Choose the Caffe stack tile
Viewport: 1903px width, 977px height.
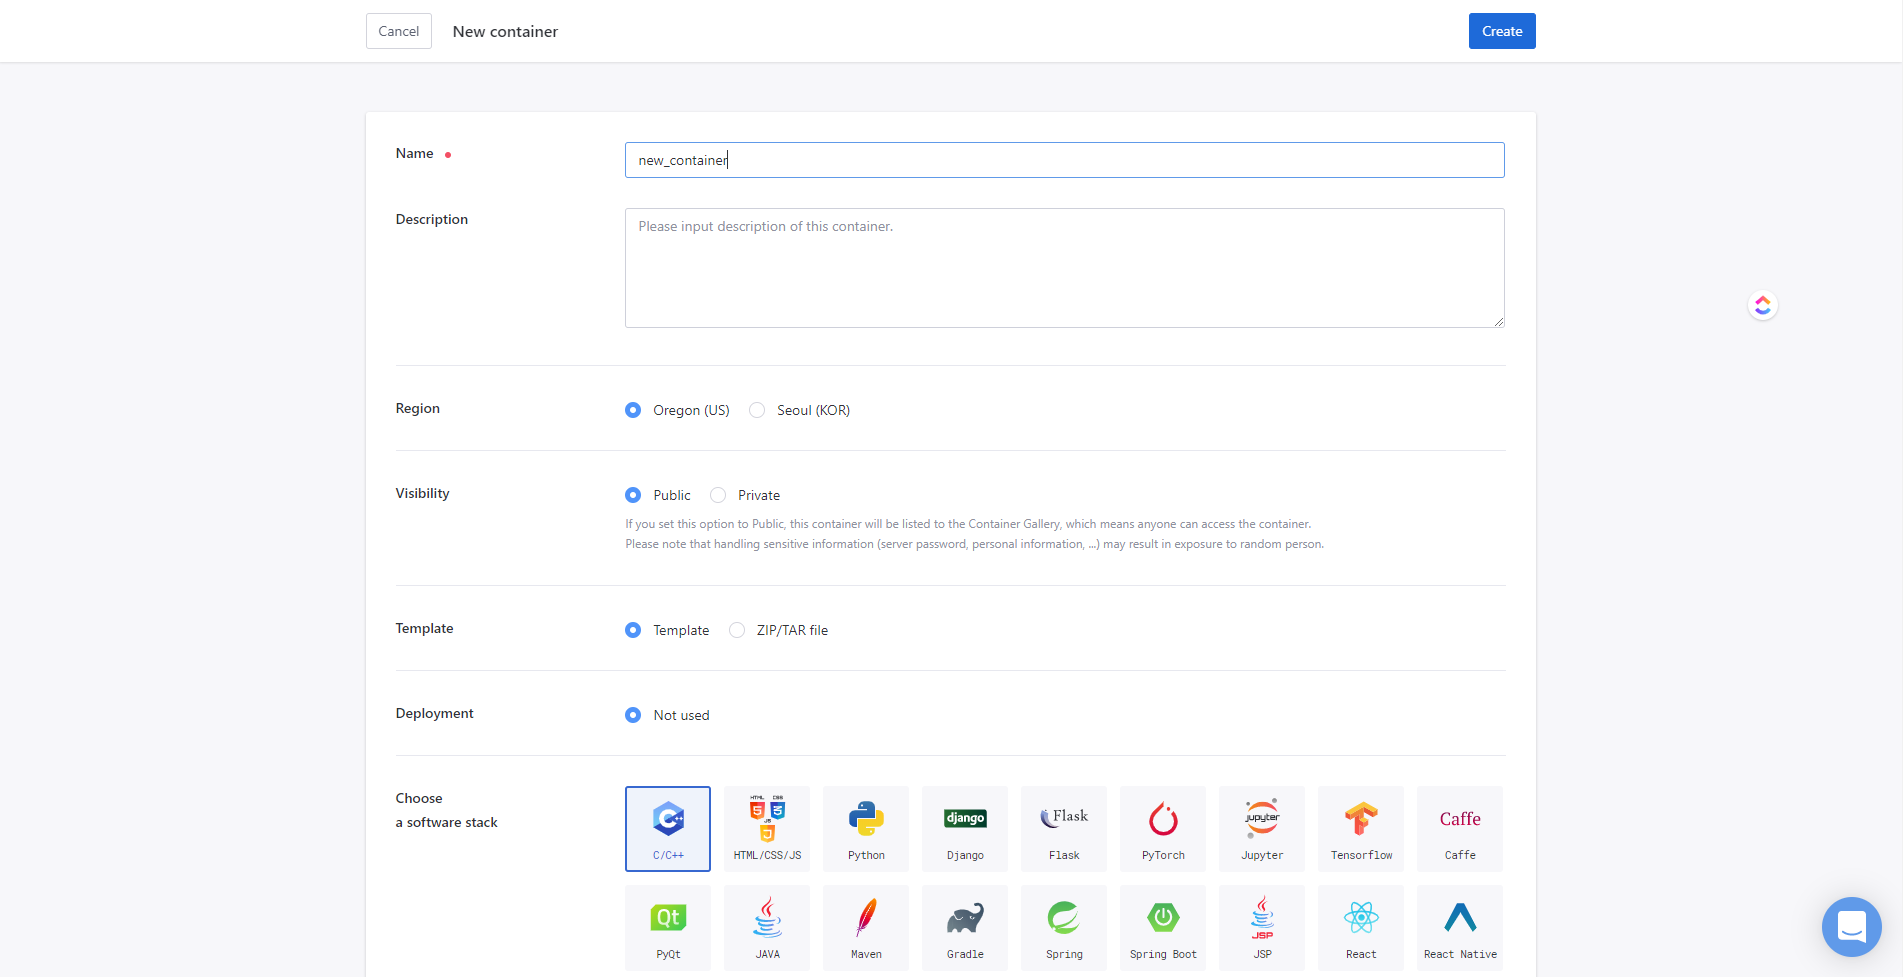click(x=1460, y=829)
